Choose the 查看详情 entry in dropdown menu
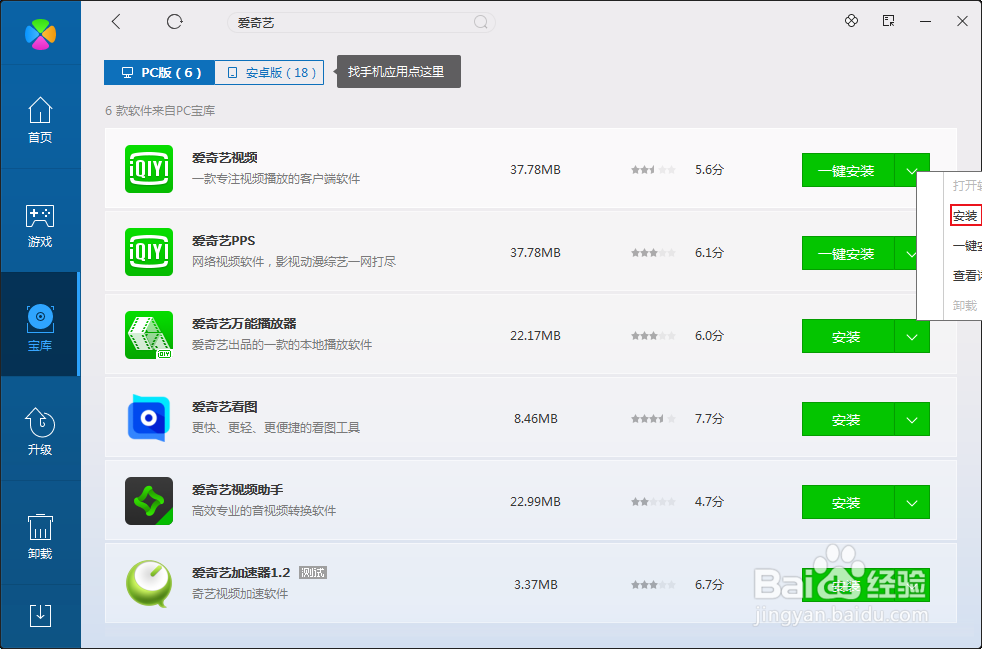The height and width of the screenshot is (649, 982). coord(967,276)
